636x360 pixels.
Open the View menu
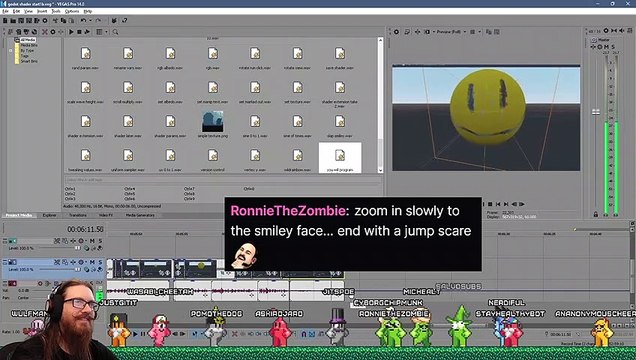[x=28, y=11]
